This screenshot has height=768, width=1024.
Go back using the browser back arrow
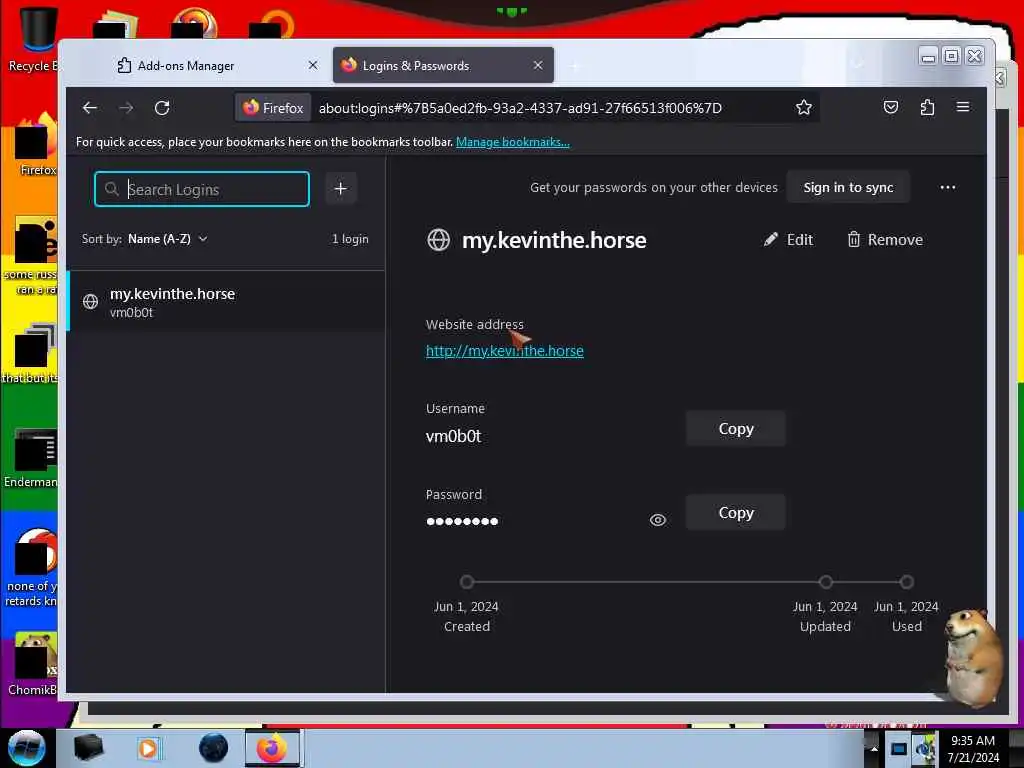(90, 108)
